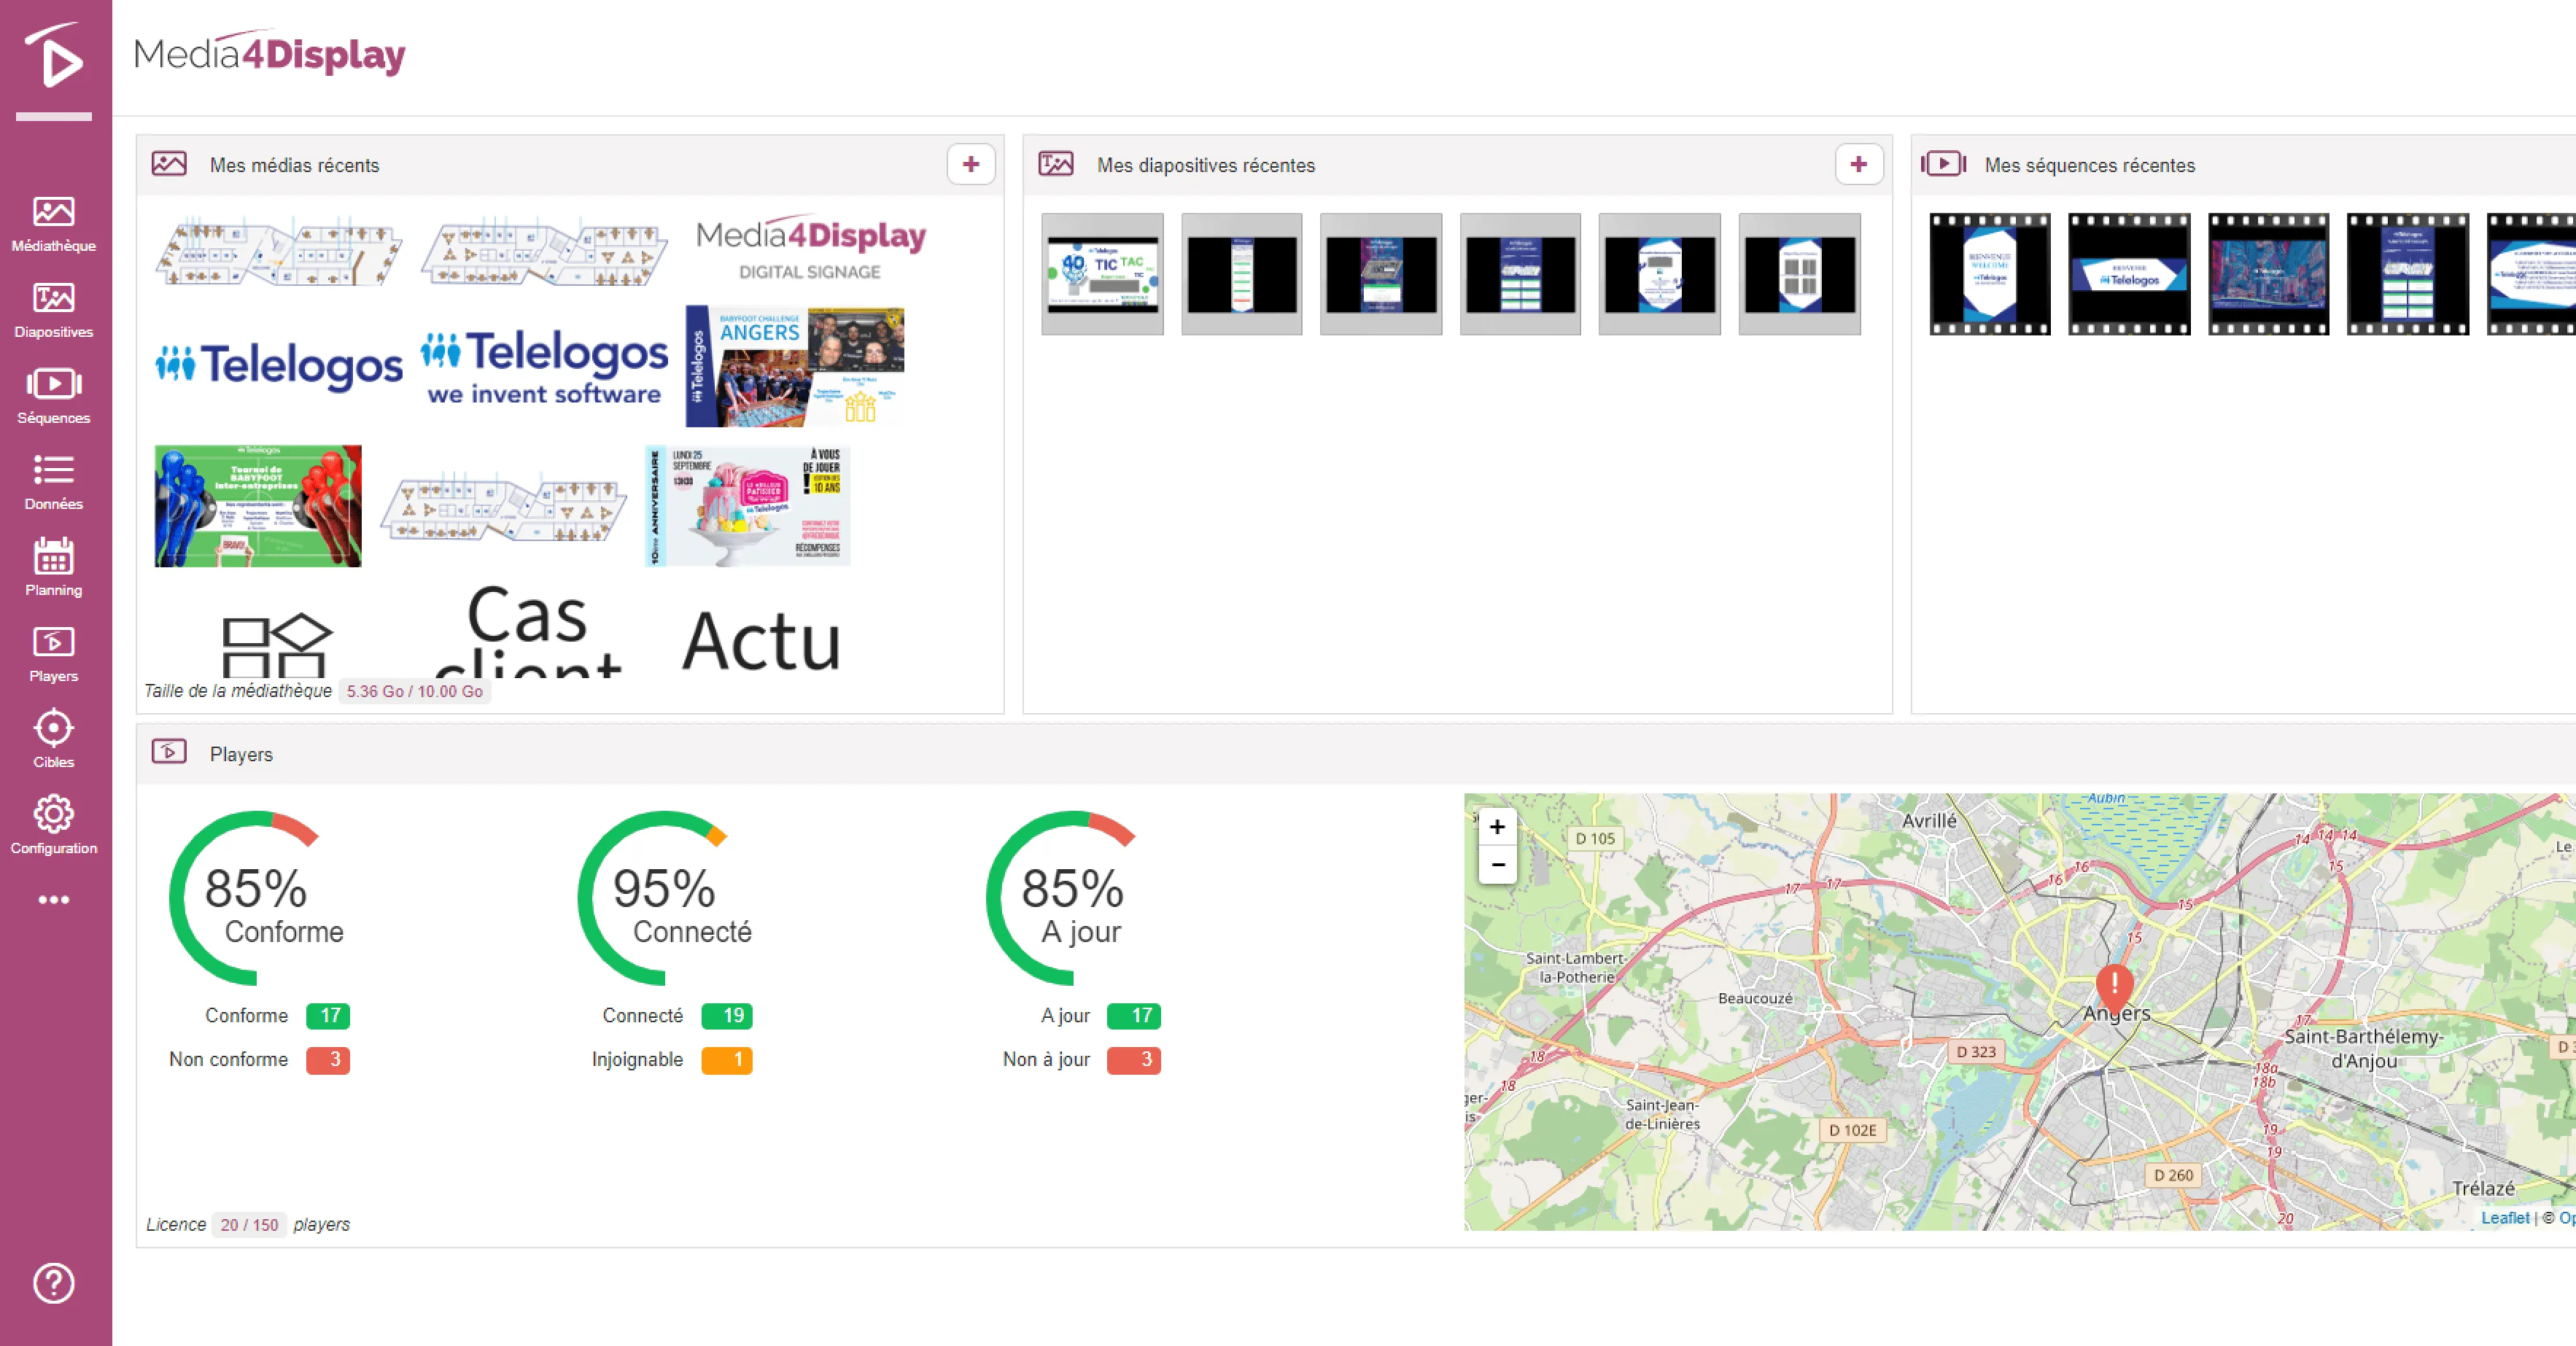Open the green babyfoot tournament poster media
Viewport: 2576px width, 1346px height.
pos(258,506)
